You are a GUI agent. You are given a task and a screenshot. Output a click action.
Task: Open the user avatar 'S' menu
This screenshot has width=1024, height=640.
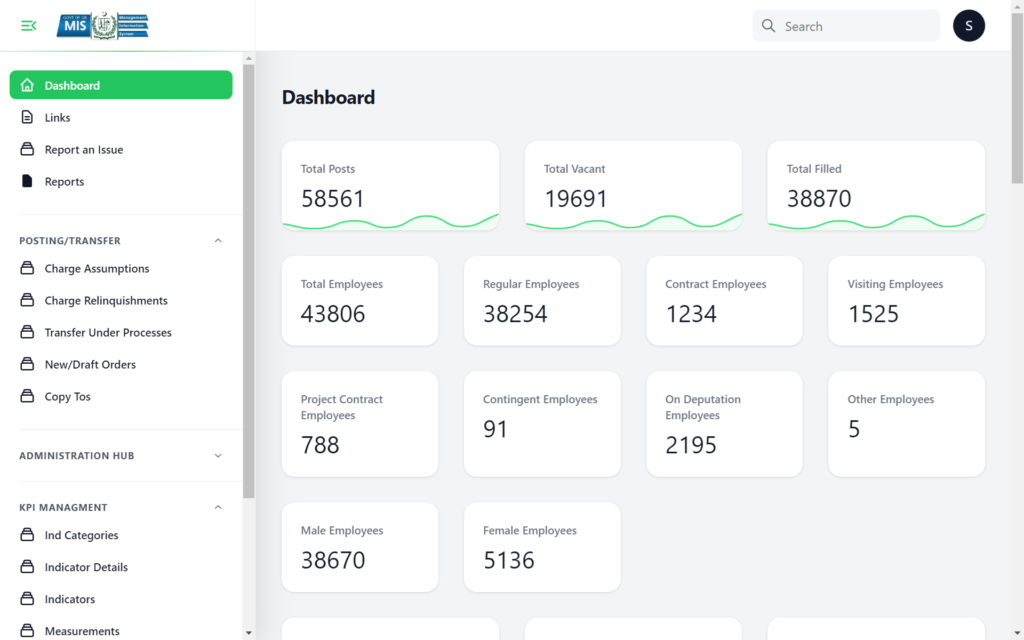(968, 26)
